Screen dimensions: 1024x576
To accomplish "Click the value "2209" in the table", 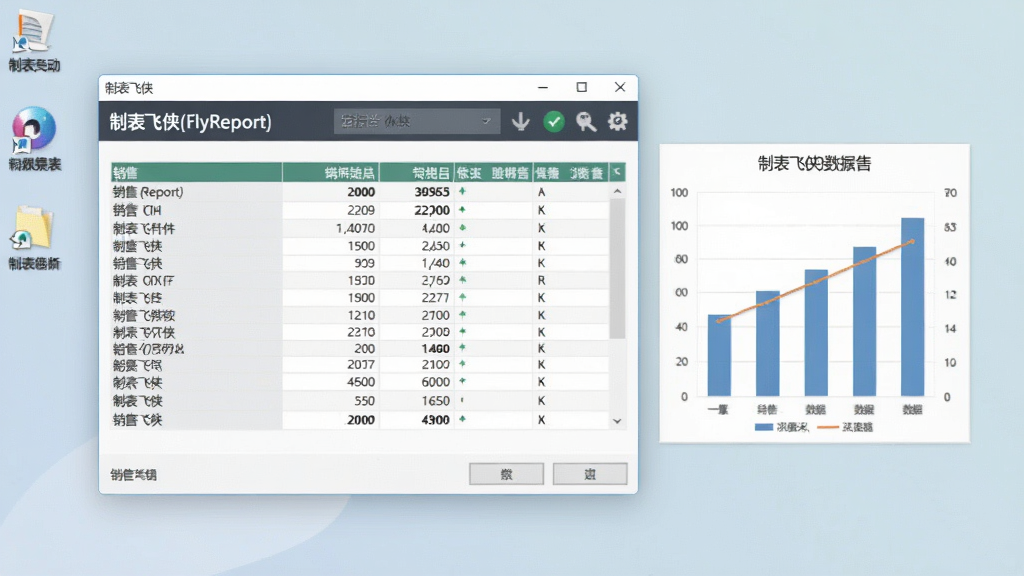I will coord(360,210).
